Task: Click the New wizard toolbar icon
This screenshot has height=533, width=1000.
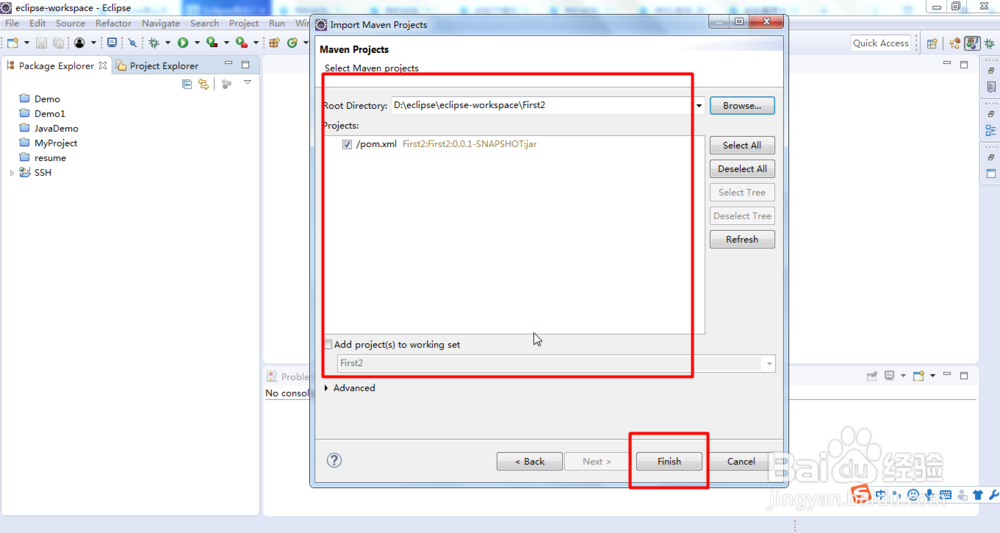Action: click(13, 43)
